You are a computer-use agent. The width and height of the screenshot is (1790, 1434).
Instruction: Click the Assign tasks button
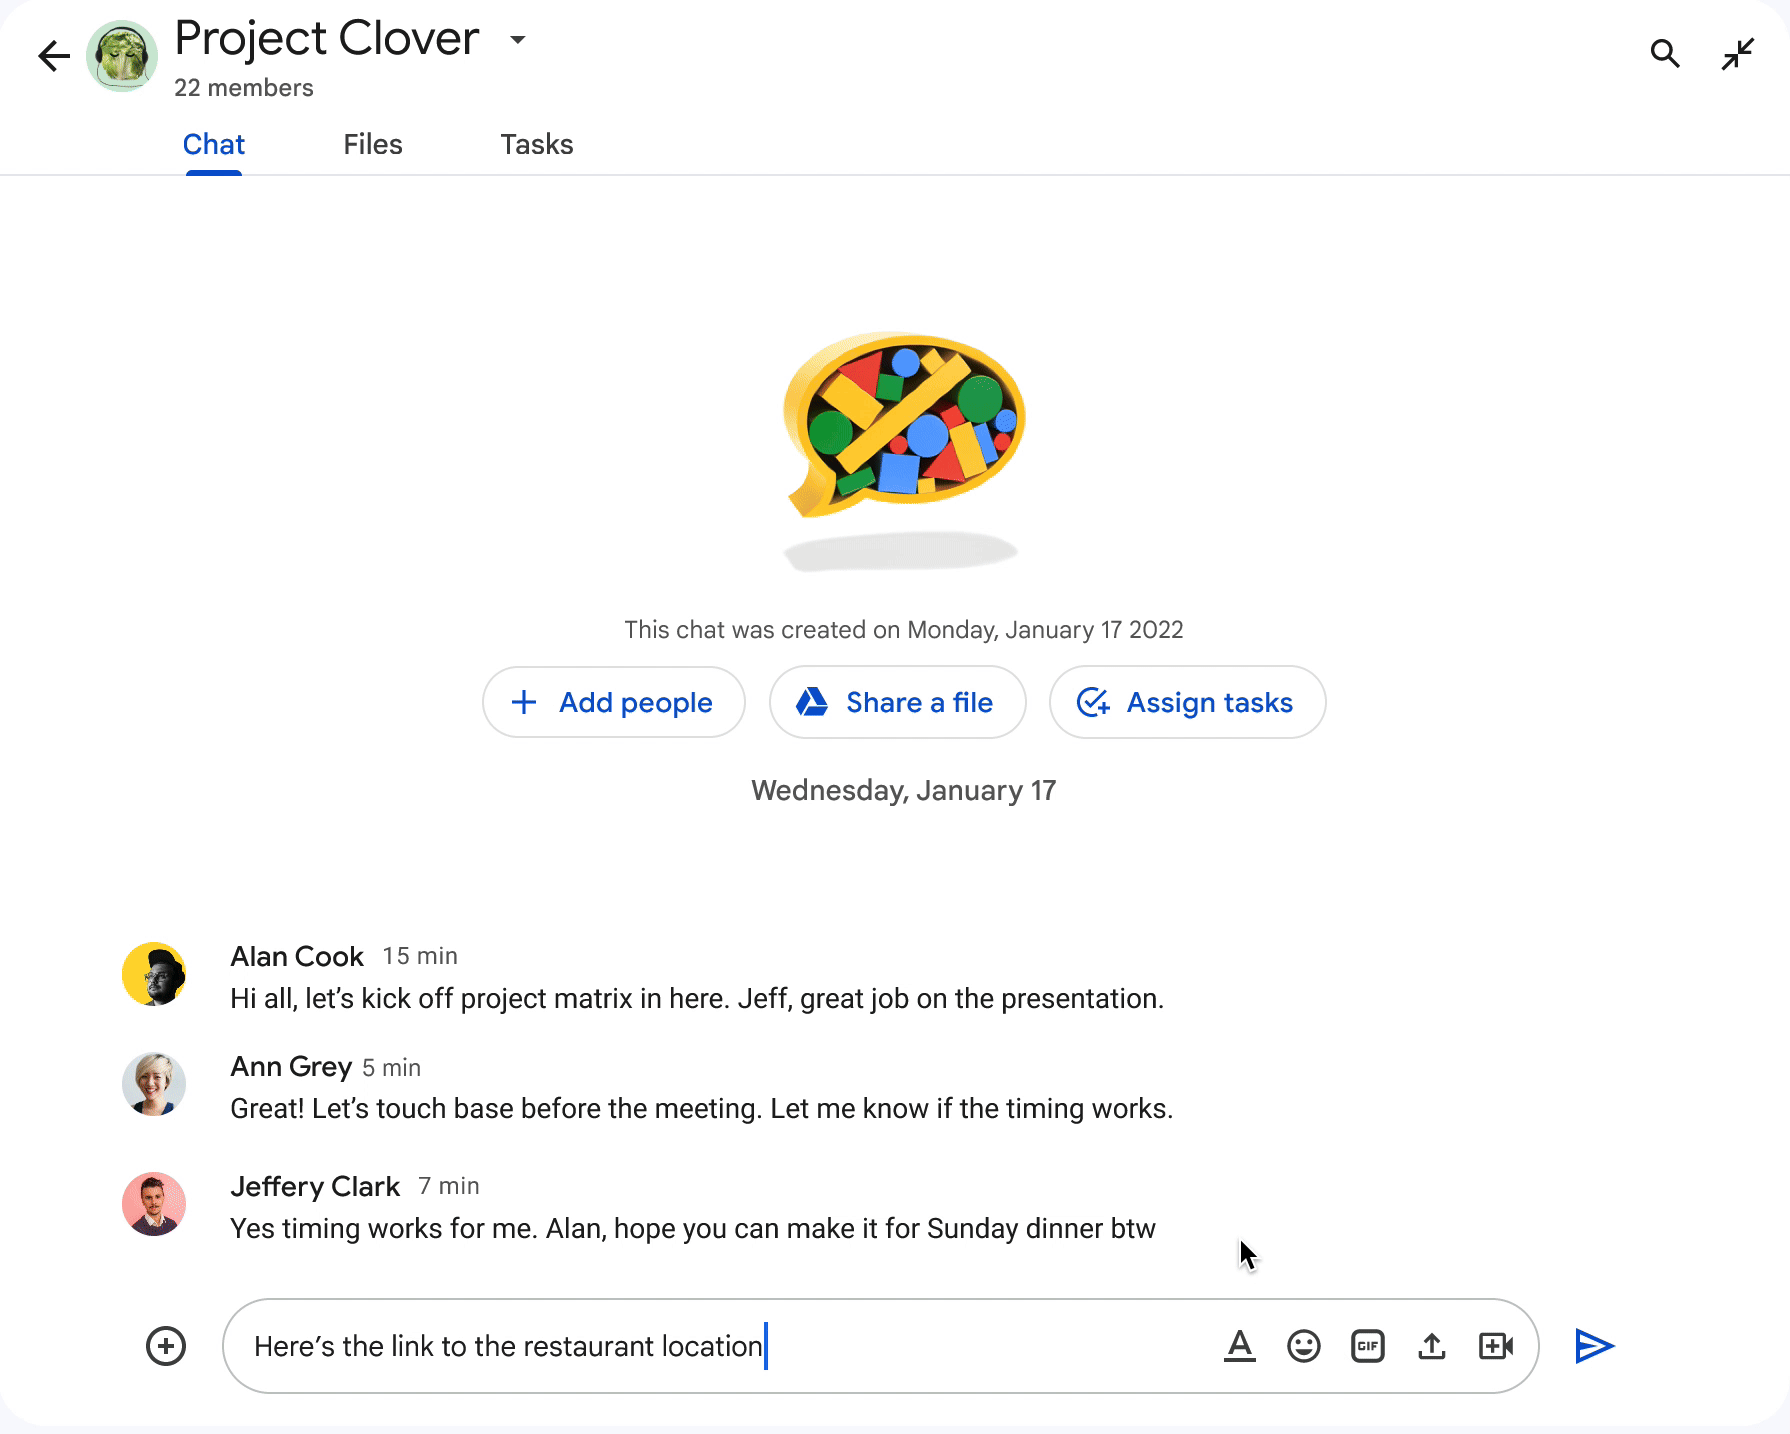(1187, 702)
